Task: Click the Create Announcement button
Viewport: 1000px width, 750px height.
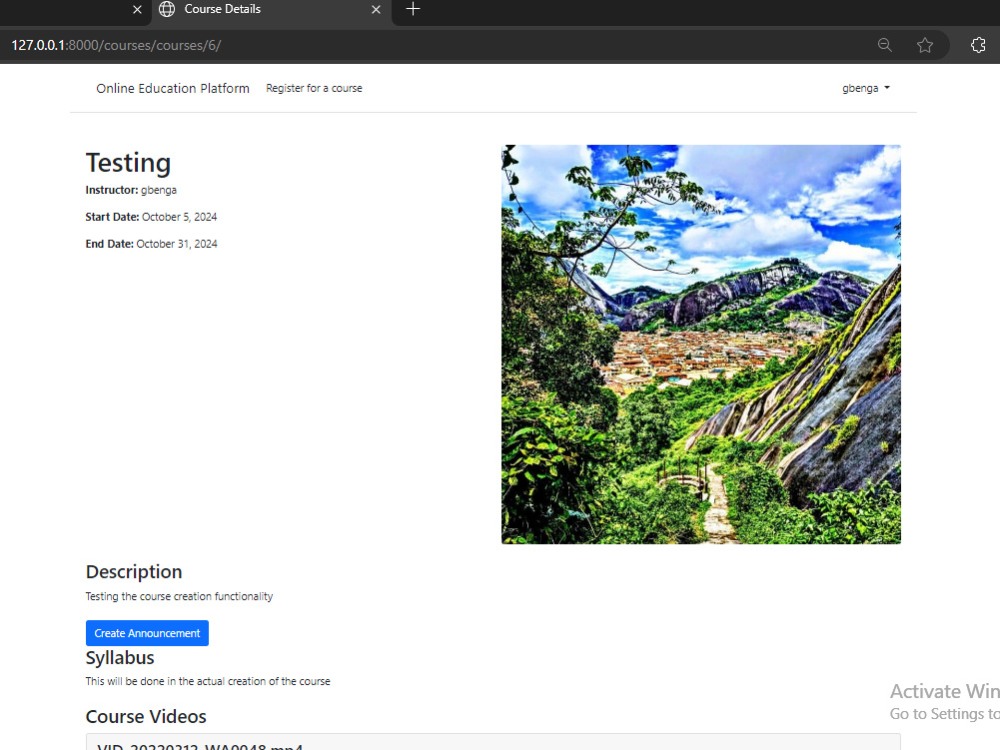Action: click(x=147, y=633)
